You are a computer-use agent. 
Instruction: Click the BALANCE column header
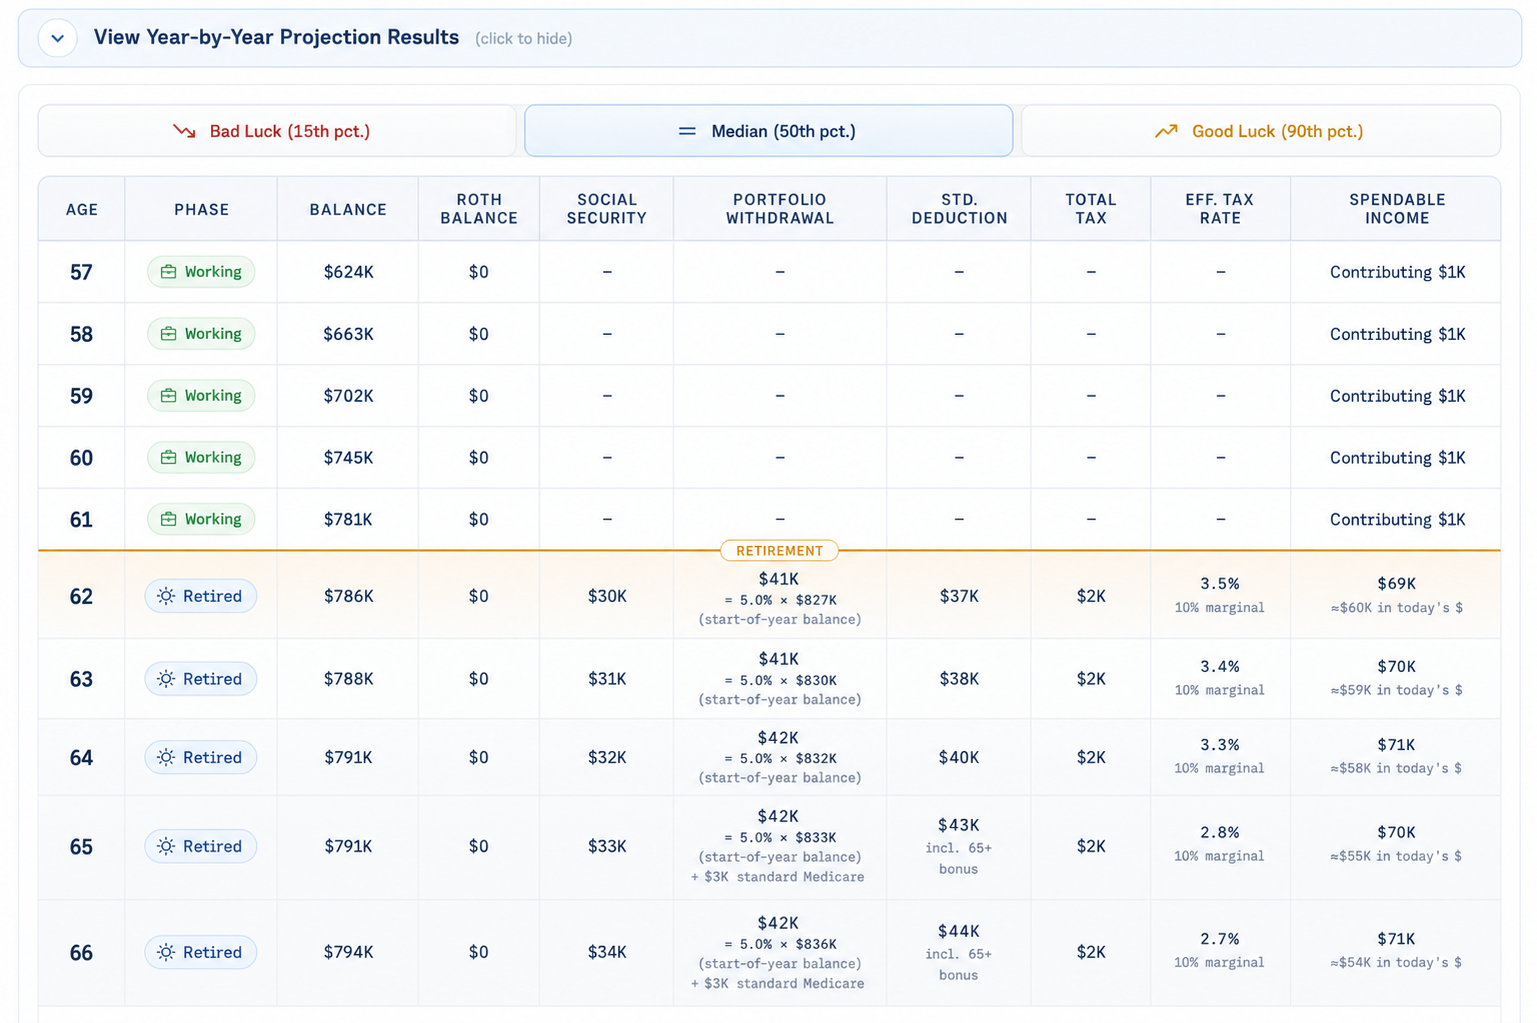[348, 209]
